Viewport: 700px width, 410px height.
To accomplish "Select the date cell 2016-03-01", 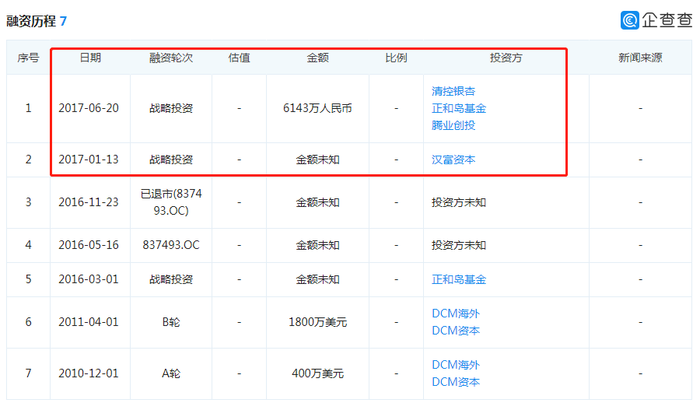I will click(x=88, y=279).
